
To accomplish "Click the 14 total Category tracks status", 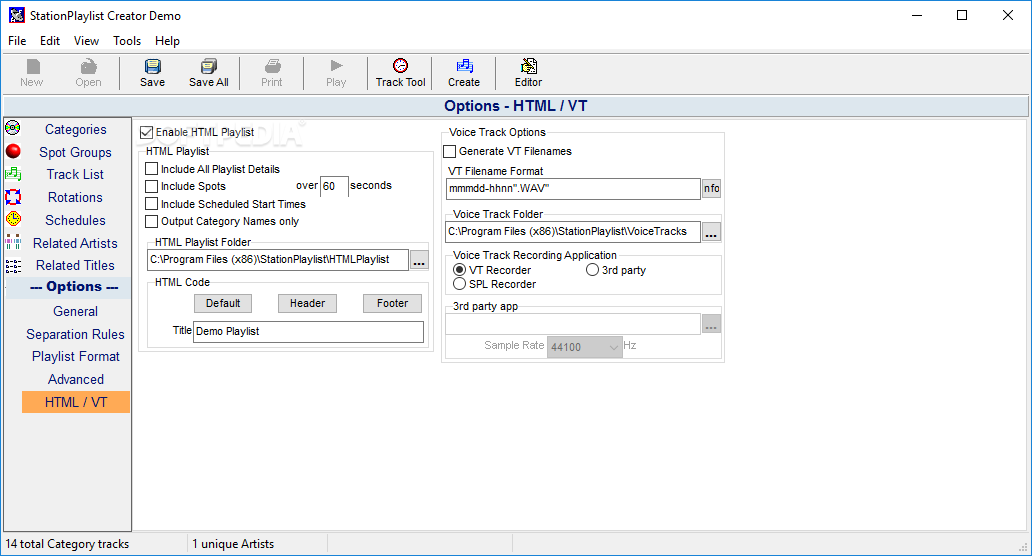I will 68,544.
